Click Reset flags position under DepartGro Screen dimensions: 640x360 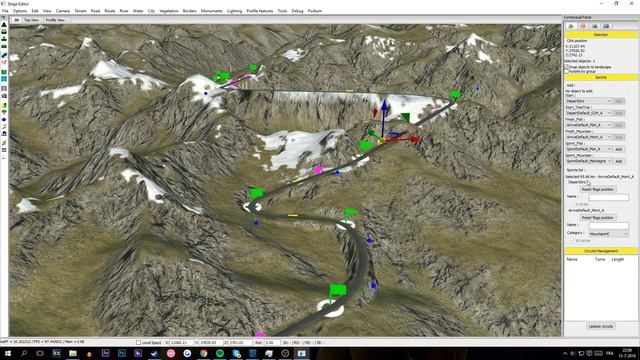[598, 189]
